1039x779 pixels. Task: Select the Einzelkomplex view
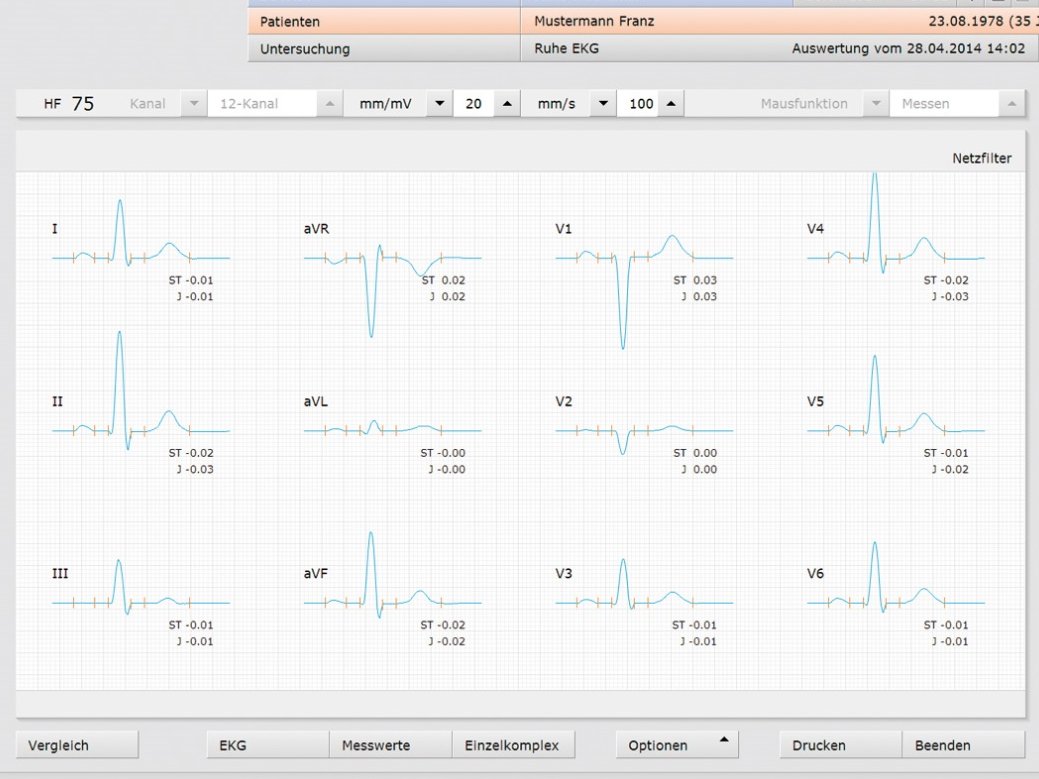click(x=513, y=745)
